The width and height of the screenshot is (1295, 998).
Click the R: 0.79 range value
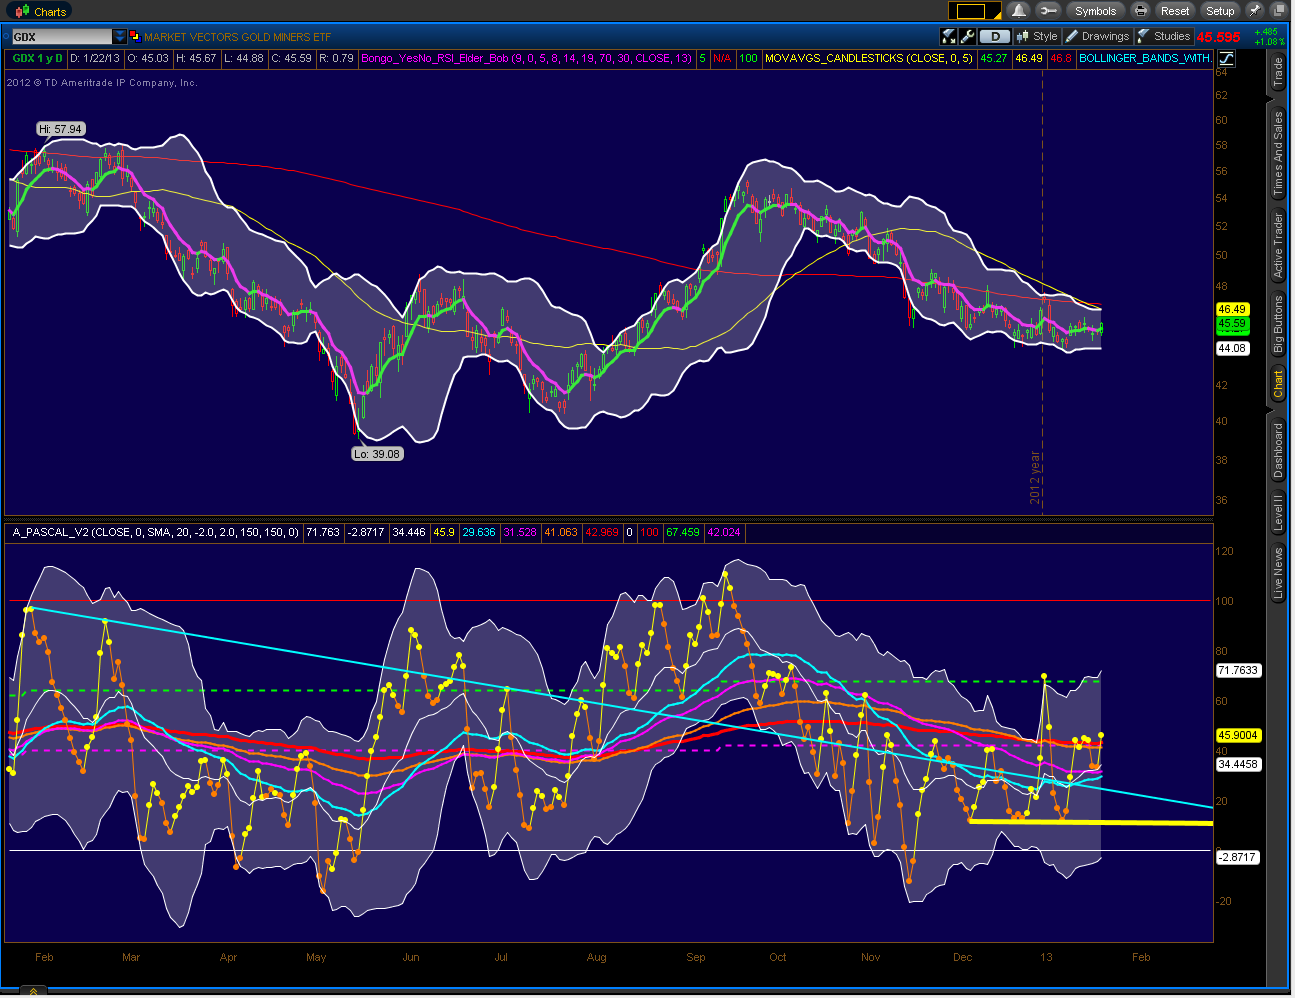(x=337, y=58)
